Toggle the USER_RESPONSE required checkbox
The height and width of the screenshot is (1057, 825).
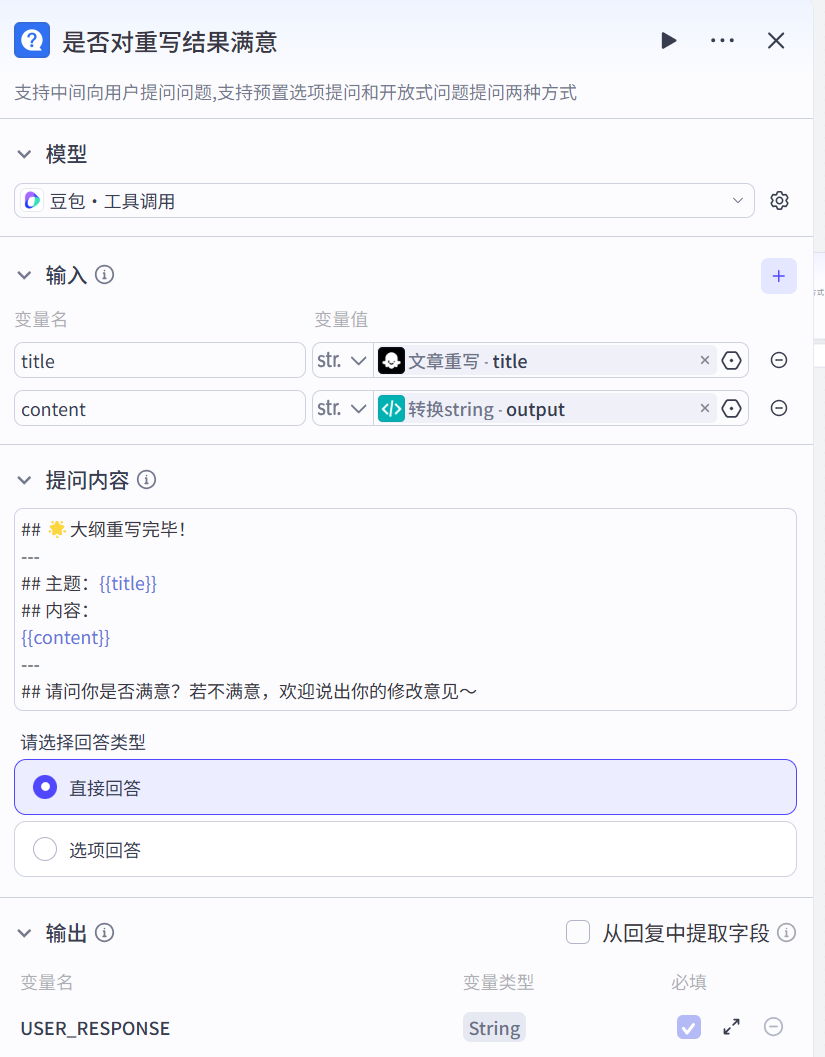(x=688, y=1027)
